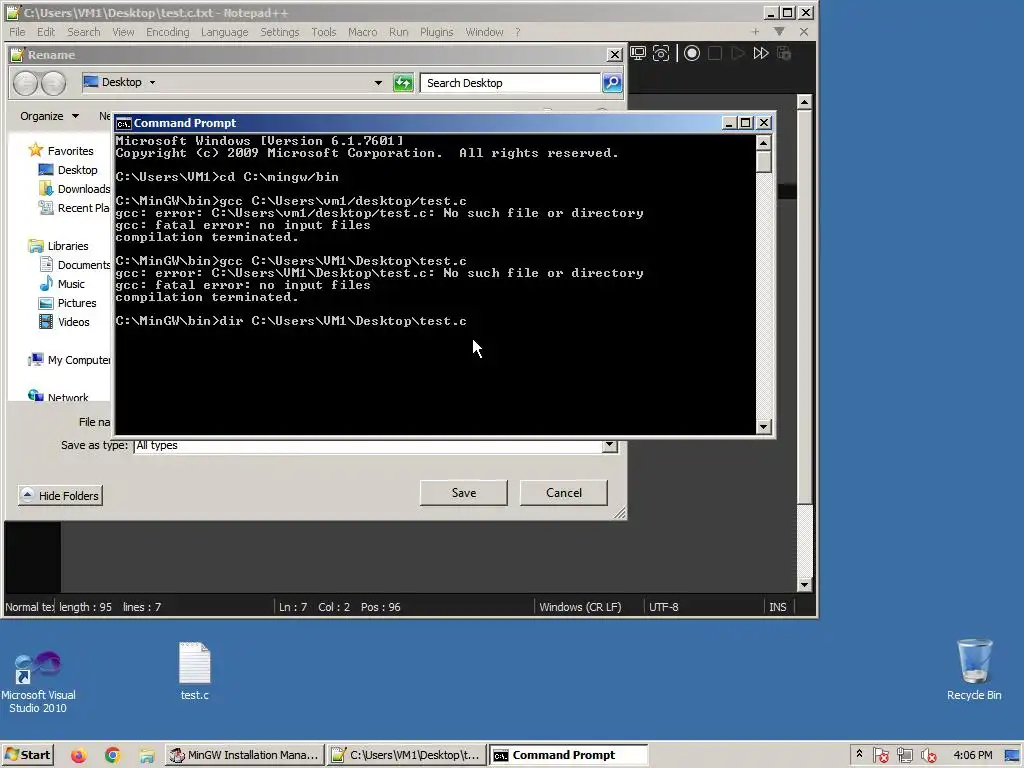This screenshot has width=1024, height=768.
Task: Click the Start button
Action: [x=27, y=755]
